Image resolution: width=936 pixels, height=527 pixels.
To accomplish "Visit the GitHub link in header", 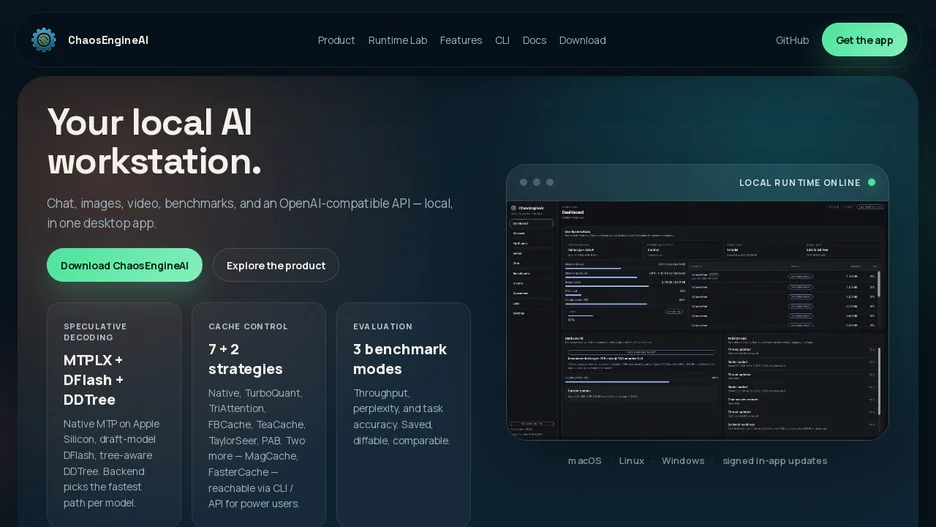I will pos(792,40).
